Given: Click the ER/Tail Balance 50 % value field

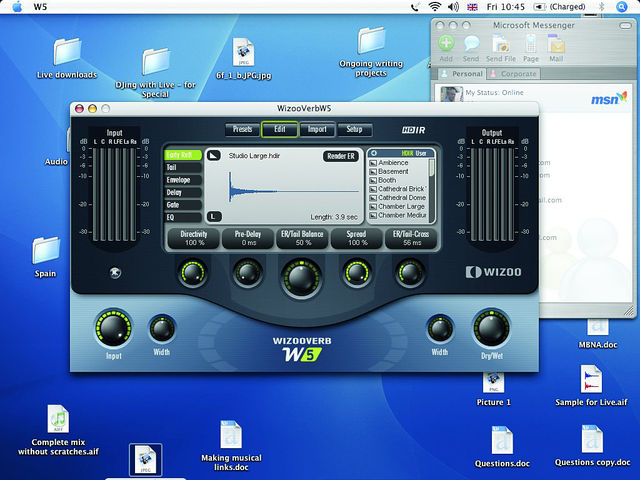Looking at the screenshot, I should tap(302, 238).
